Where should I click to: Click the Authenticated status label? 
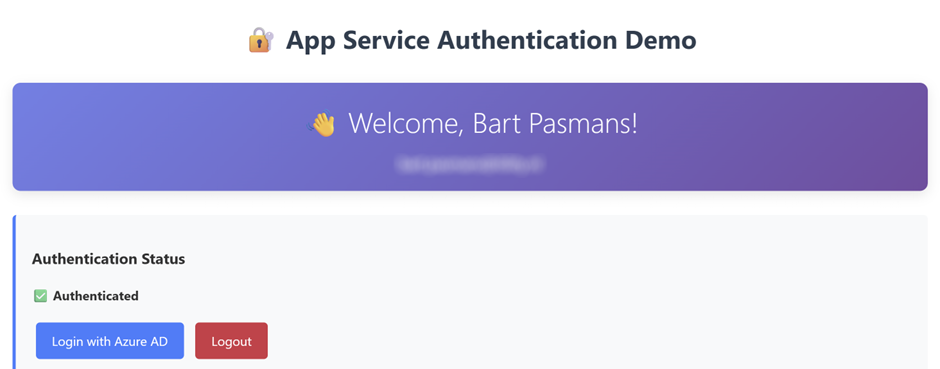tap(96, 296)
